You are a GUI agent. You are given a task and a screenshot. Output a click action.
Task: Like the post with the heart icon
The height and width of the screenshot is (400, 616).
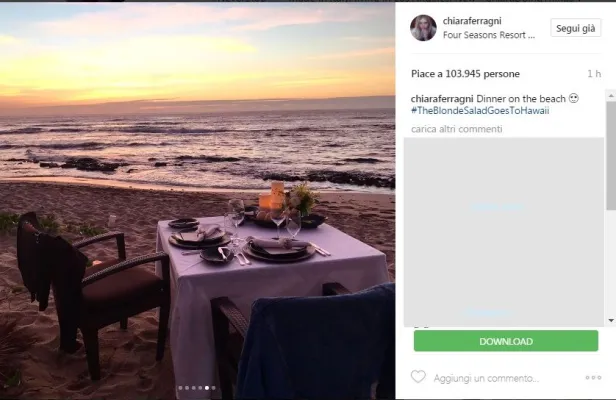coord(418,378)
